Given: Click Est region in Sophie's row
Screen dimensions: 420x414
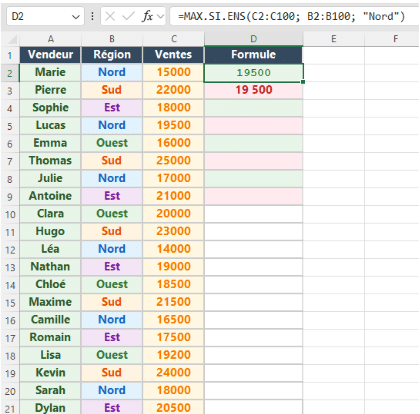Looking at the screenshot, I should pos(112,108).
